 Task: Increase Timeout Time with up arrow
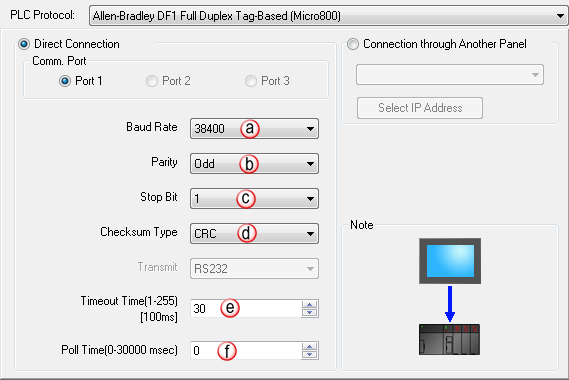tap(310, 305)
